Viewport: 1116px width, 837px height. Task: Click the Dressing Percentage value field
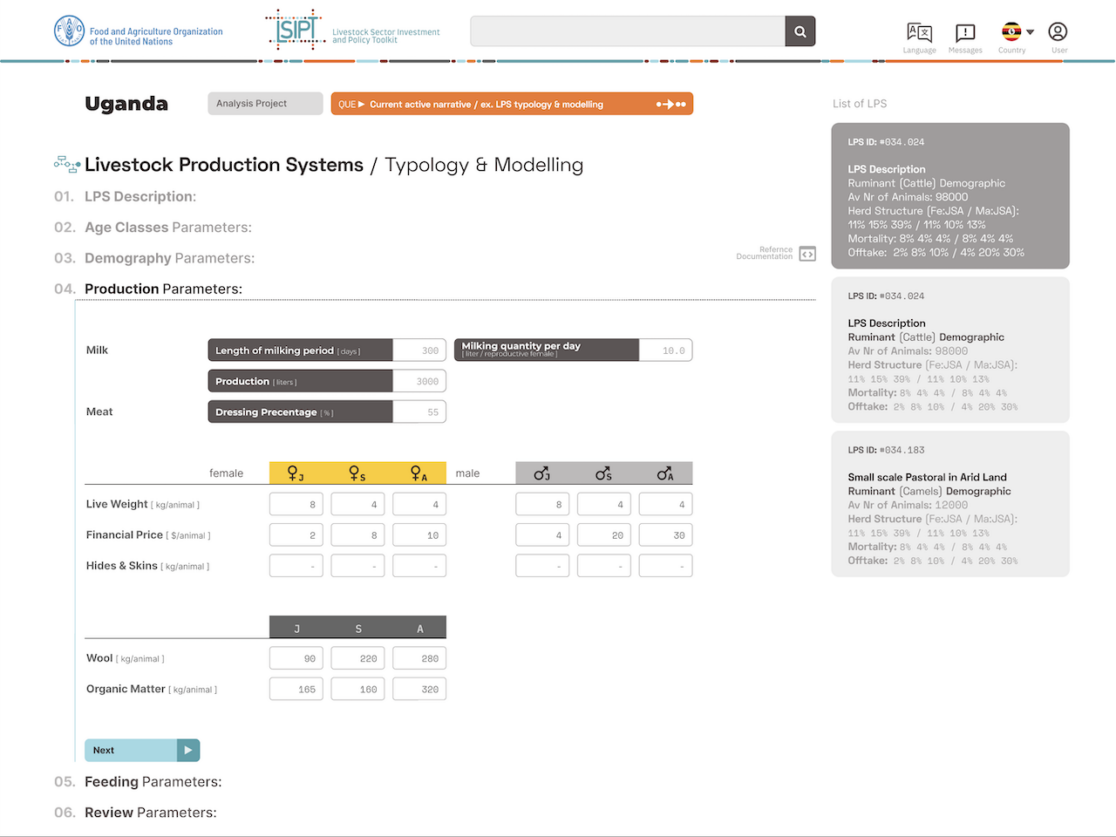(419, 412)
